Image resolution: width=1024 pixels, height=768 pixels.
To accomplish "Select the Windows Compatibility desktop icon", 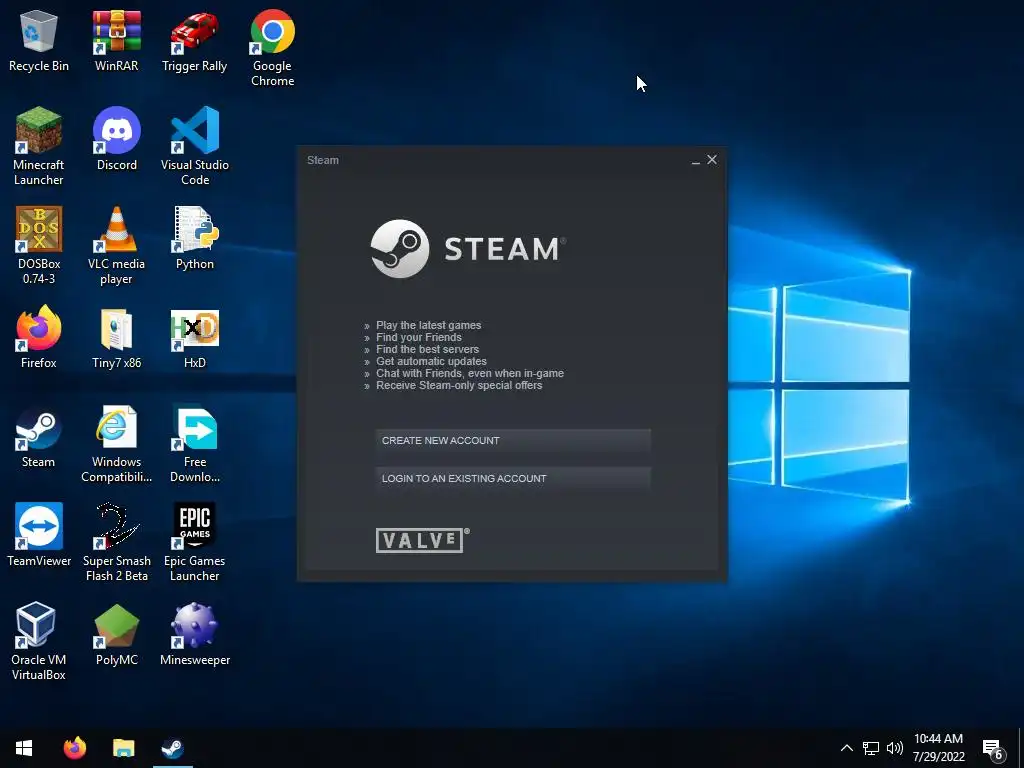I will click(116, 444).
